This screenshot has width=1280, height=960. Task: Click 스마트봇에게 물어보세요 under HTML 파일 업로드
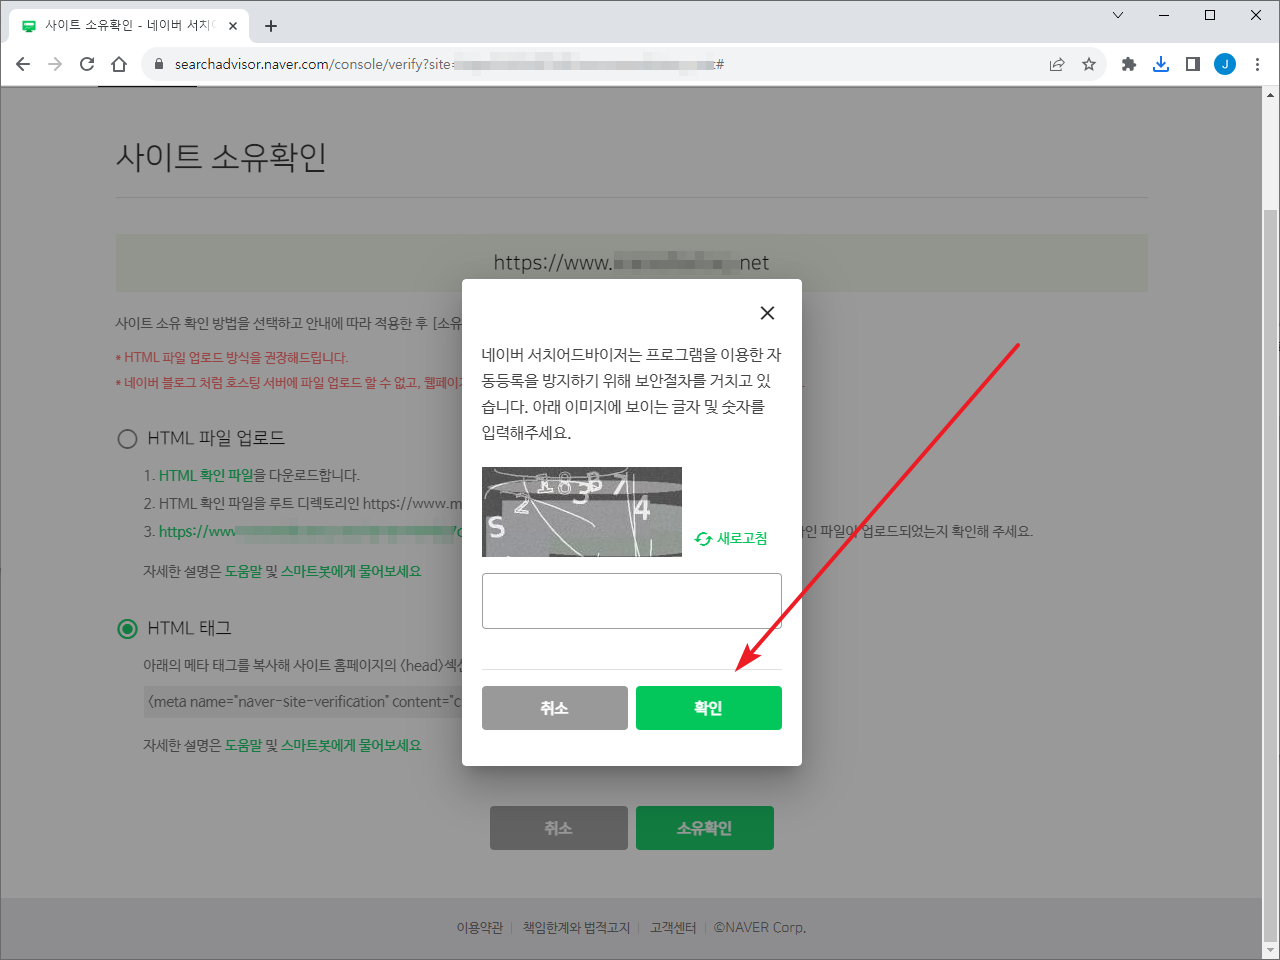pos(351,571)
